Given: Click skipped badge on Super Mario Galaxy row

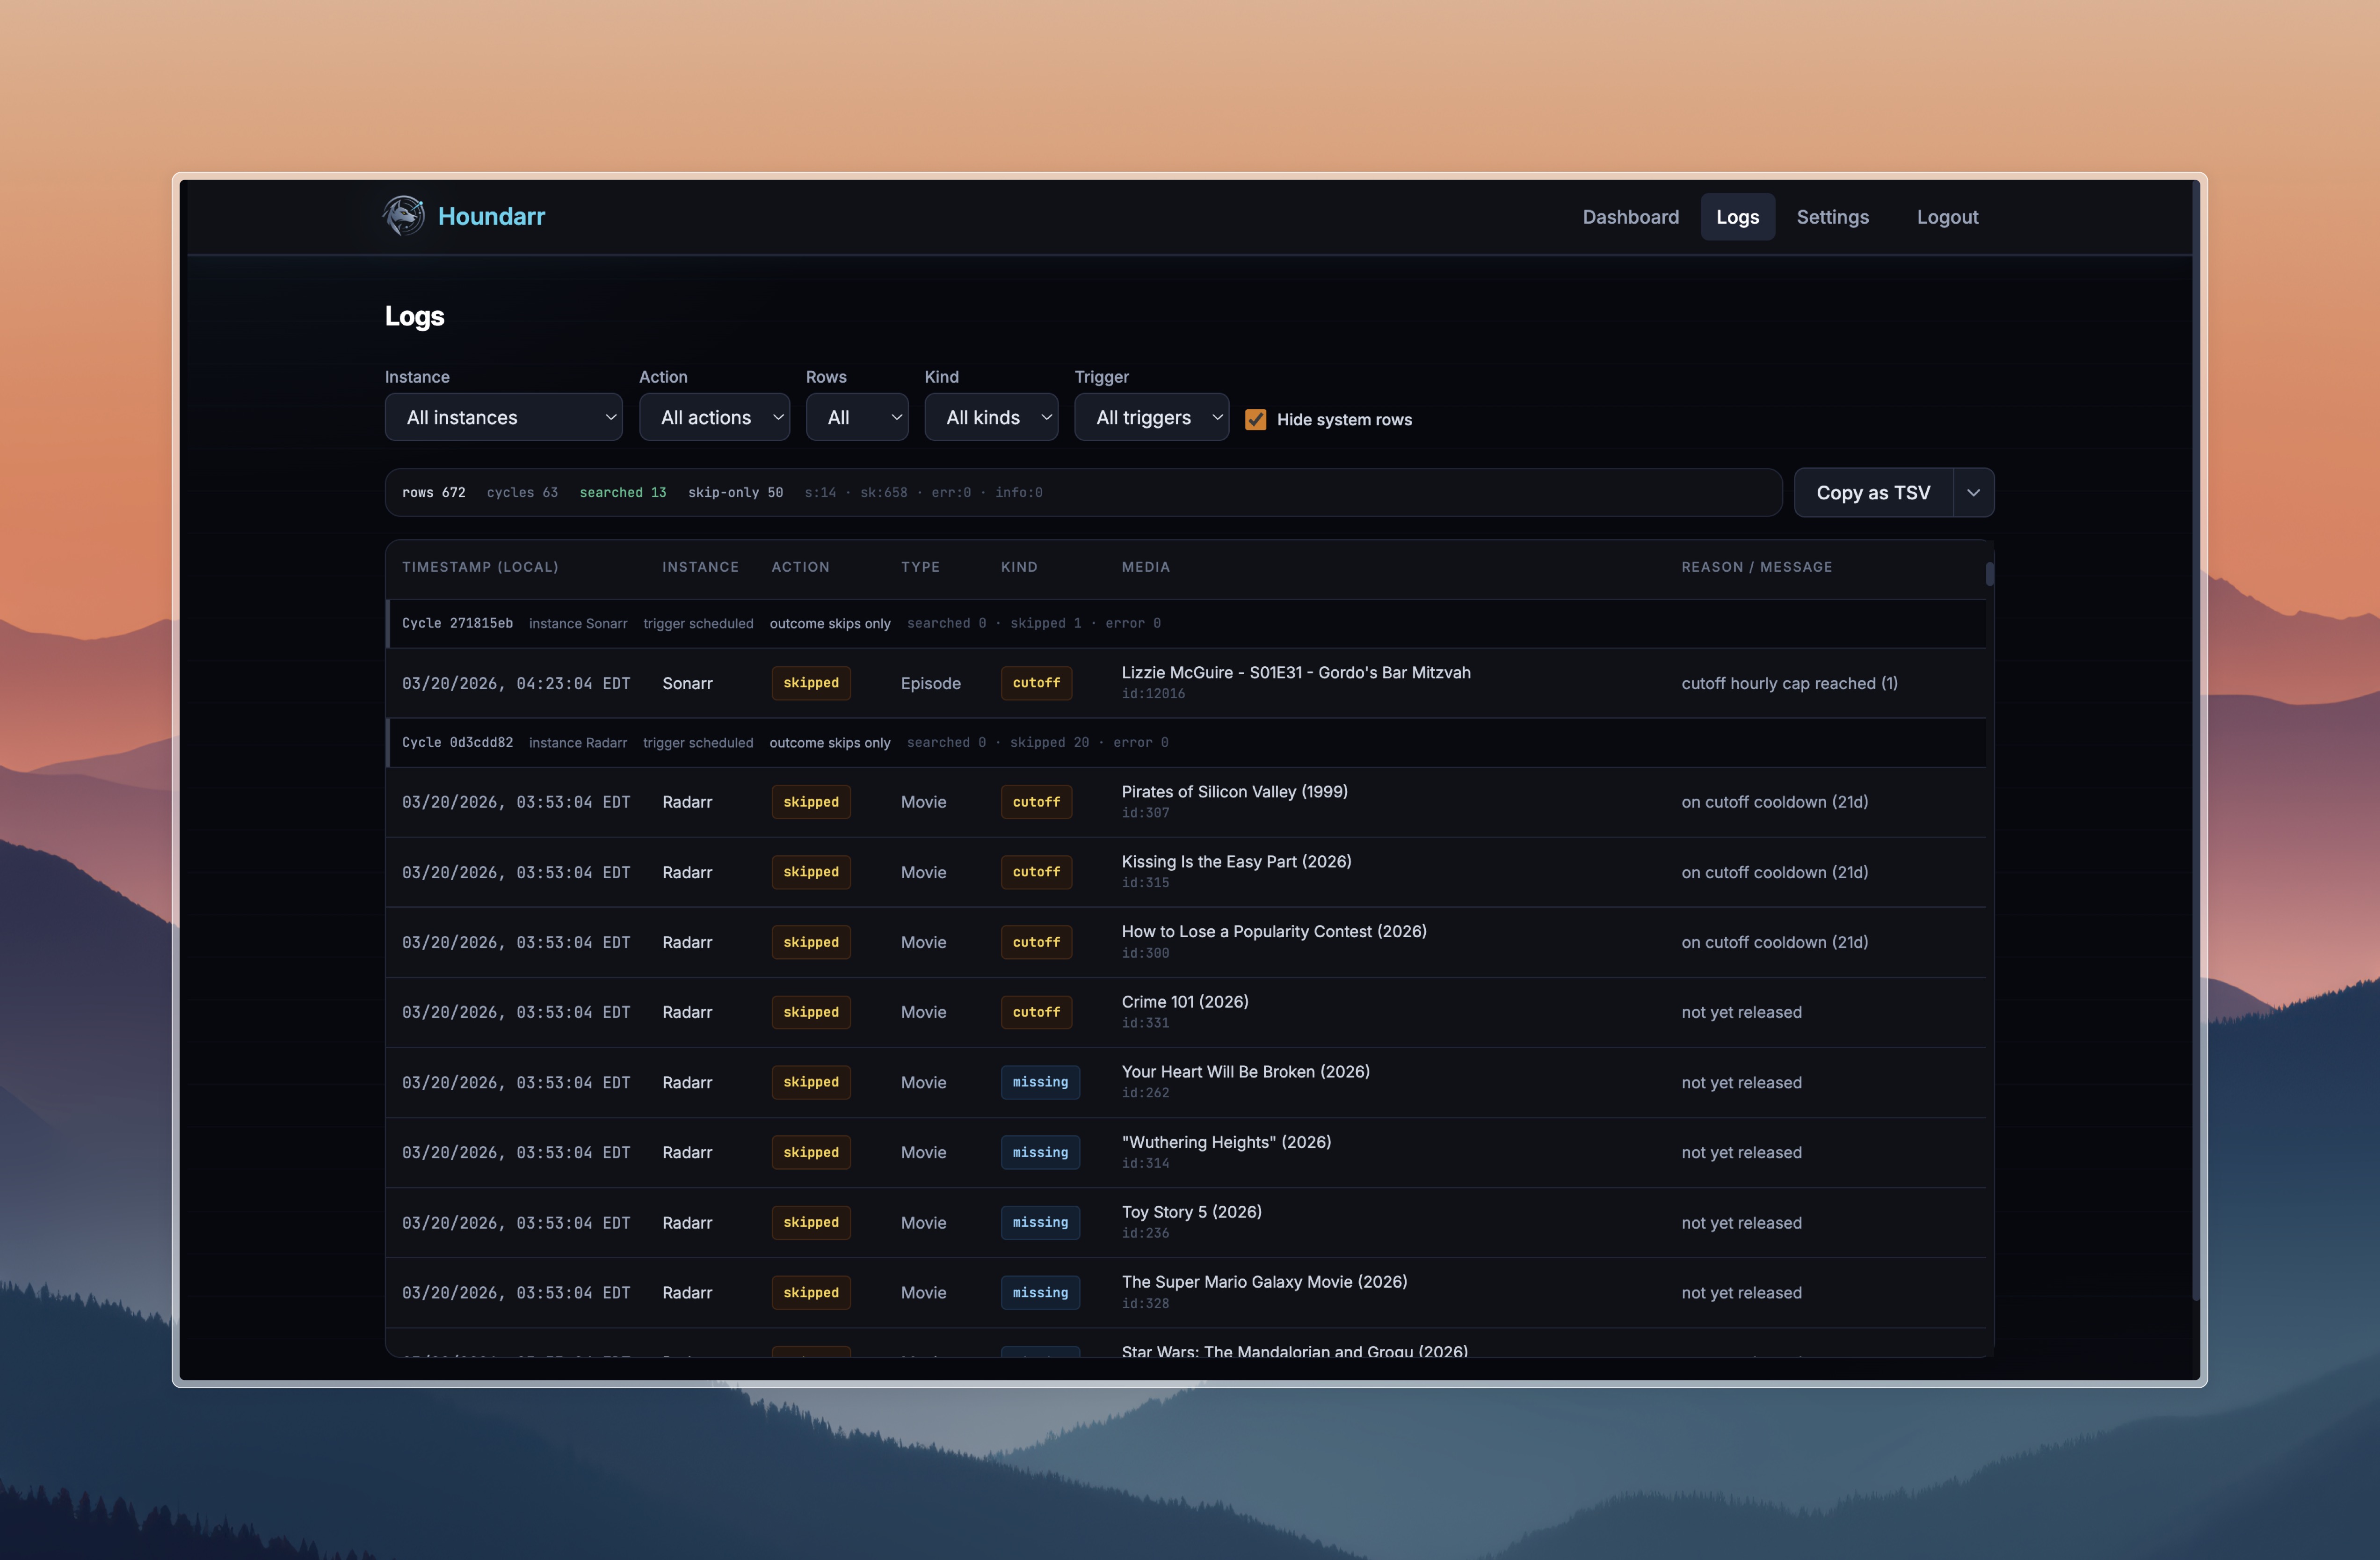Looking at the screenshot, I should point(810,1292).
